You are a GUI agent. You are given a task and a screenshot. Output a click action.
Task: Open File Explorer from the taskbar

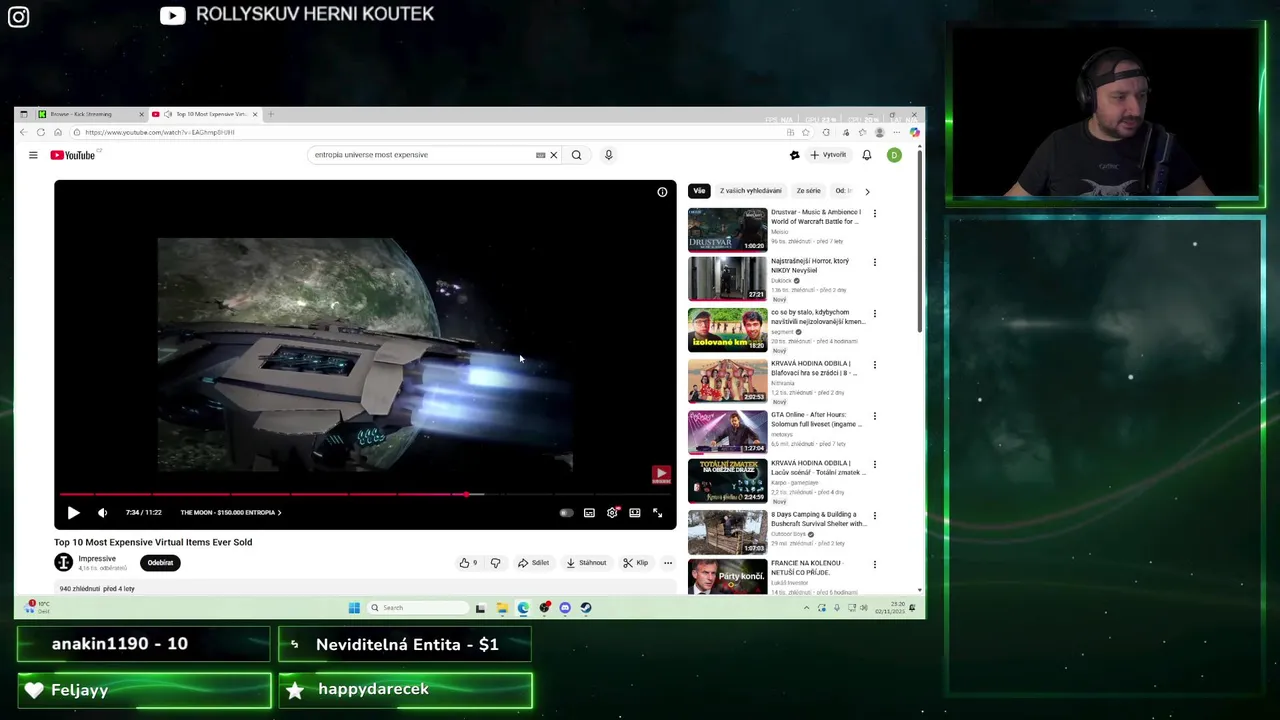click(502, 607)
